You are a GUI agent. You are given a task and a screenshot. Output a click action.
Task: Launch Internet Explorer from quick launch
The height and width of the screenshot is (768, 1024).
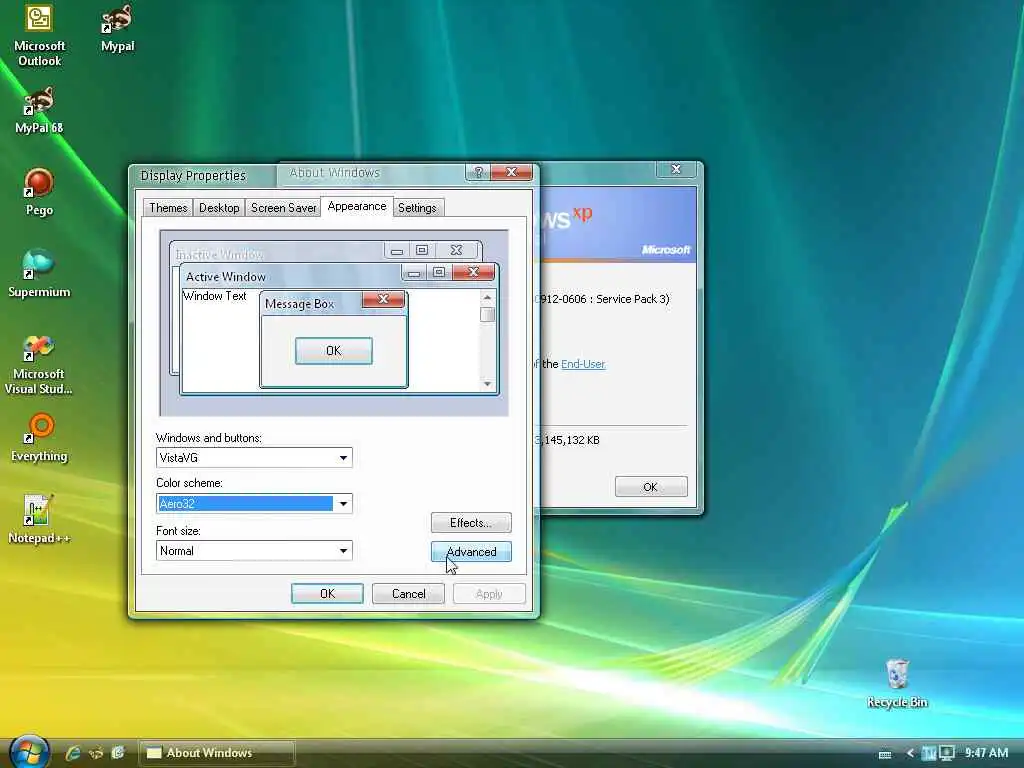(72, 753)
